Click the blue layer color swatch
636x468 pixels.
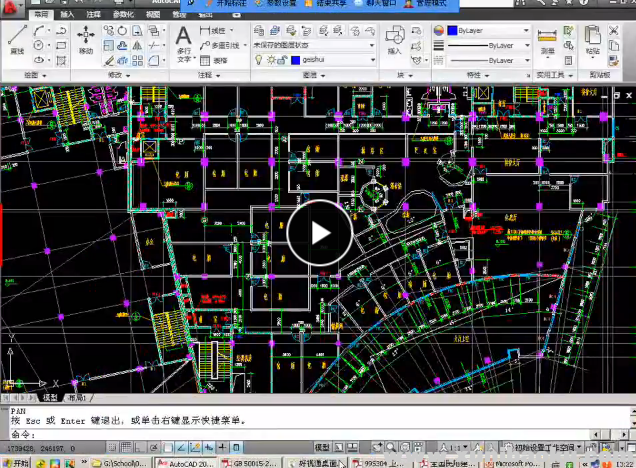click(x=295, y=61)
